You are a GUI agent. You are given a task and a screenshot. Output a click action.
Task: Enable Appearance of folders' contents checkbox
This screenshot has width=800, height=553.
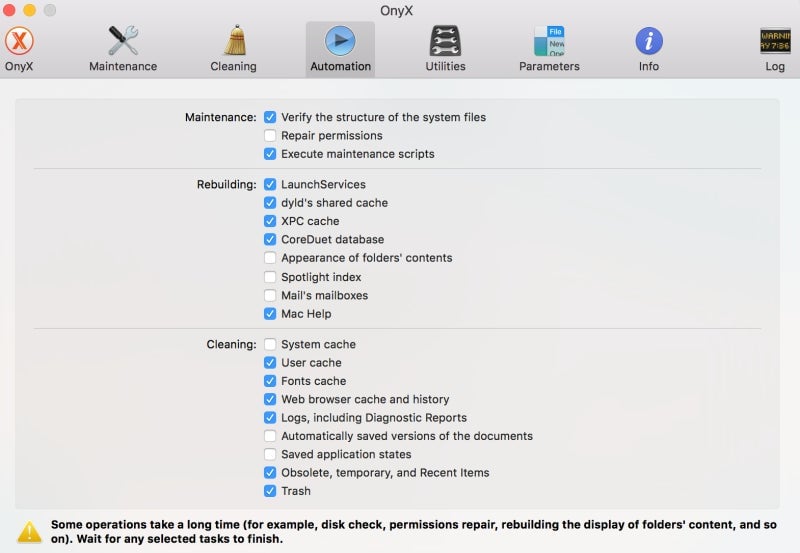pos(270,258)
